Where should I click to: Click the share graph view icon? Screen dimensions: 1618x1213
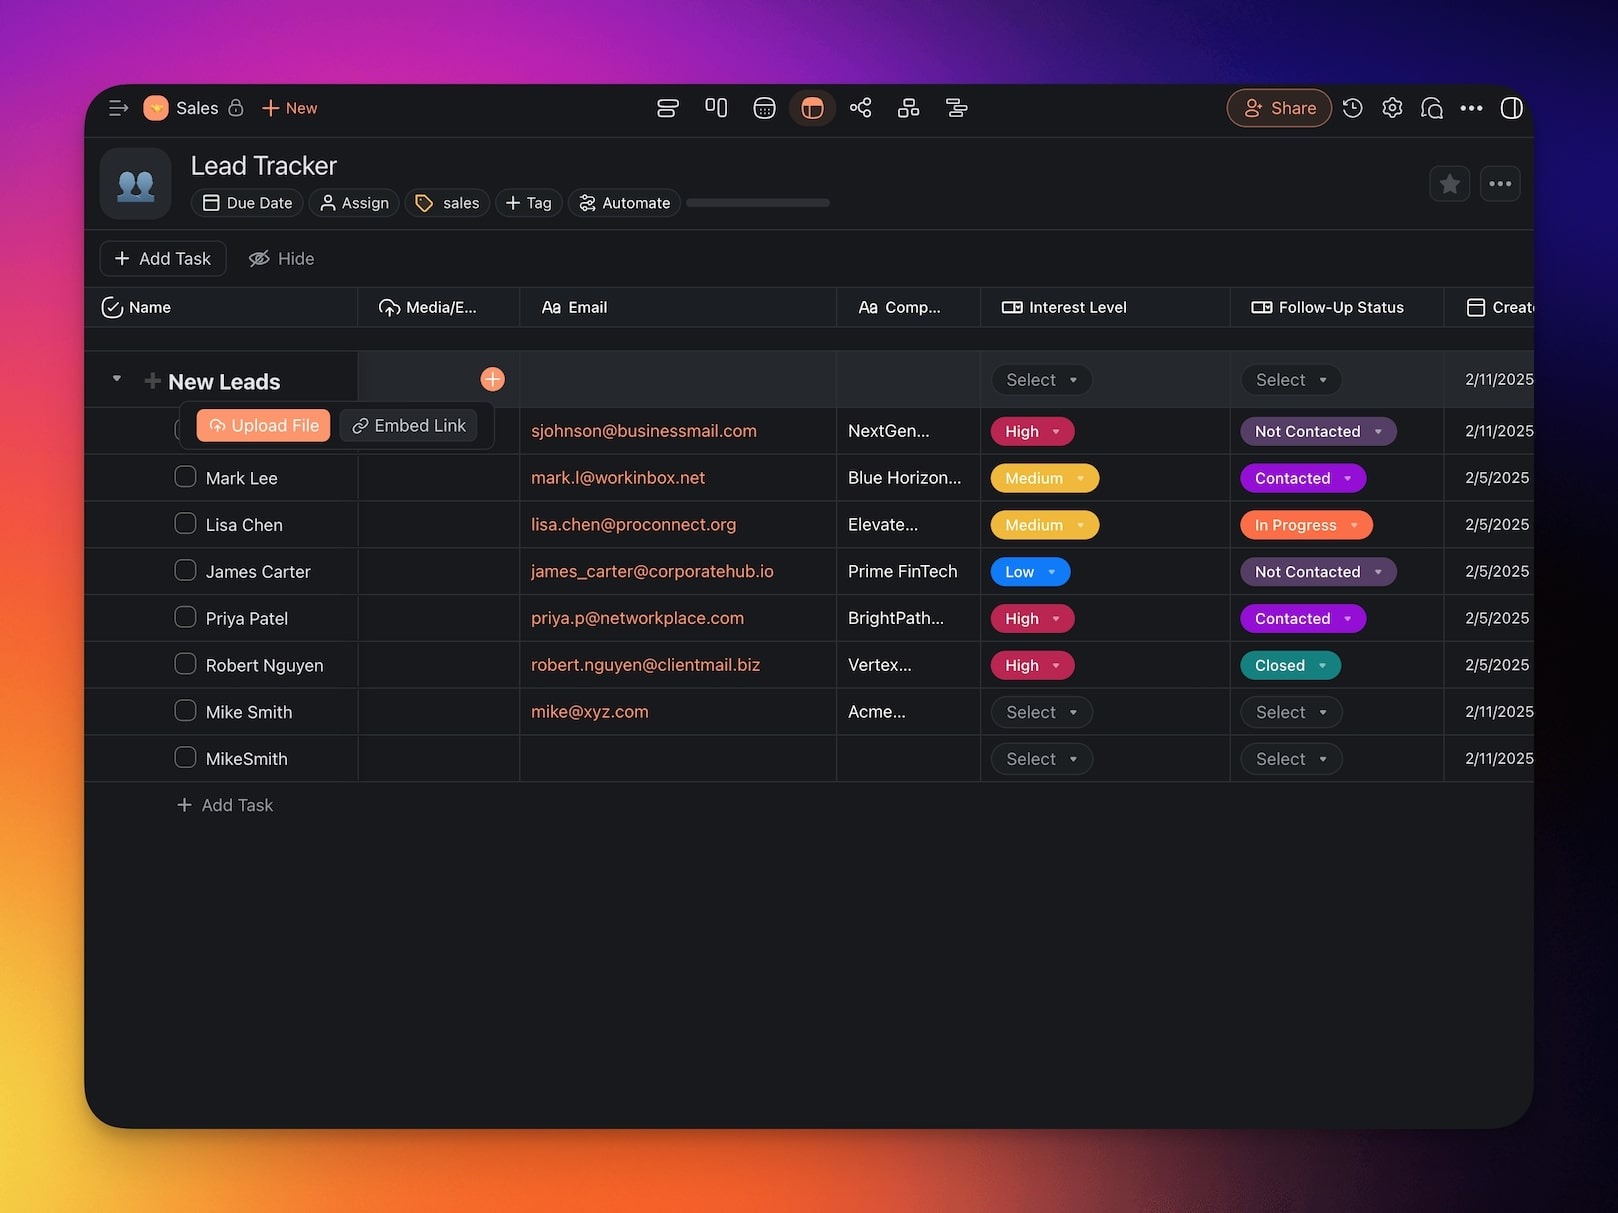tap(860, 108)
